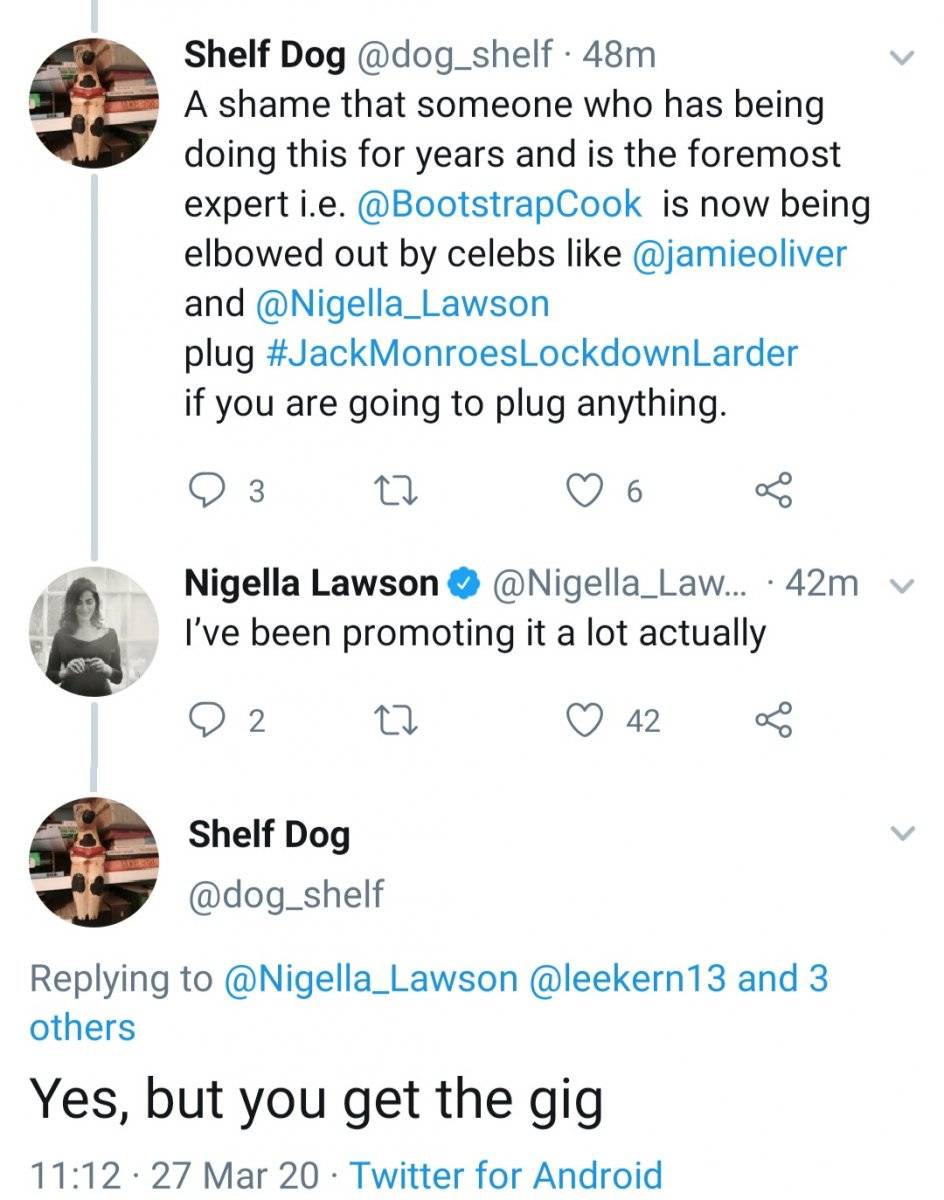
Task: Share Shelf Dog's first tweet
Action: [774, 491]
